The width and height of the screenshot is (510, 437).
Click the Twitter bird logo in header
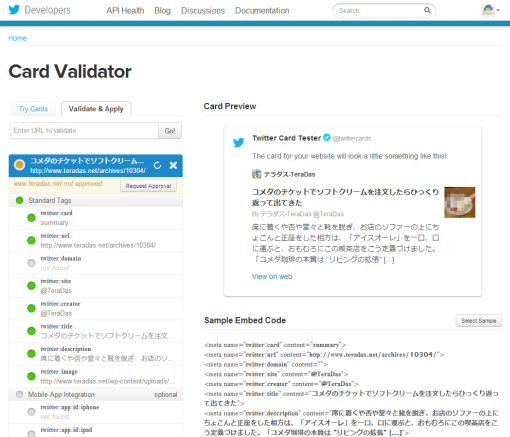click(x=14, y=10)
